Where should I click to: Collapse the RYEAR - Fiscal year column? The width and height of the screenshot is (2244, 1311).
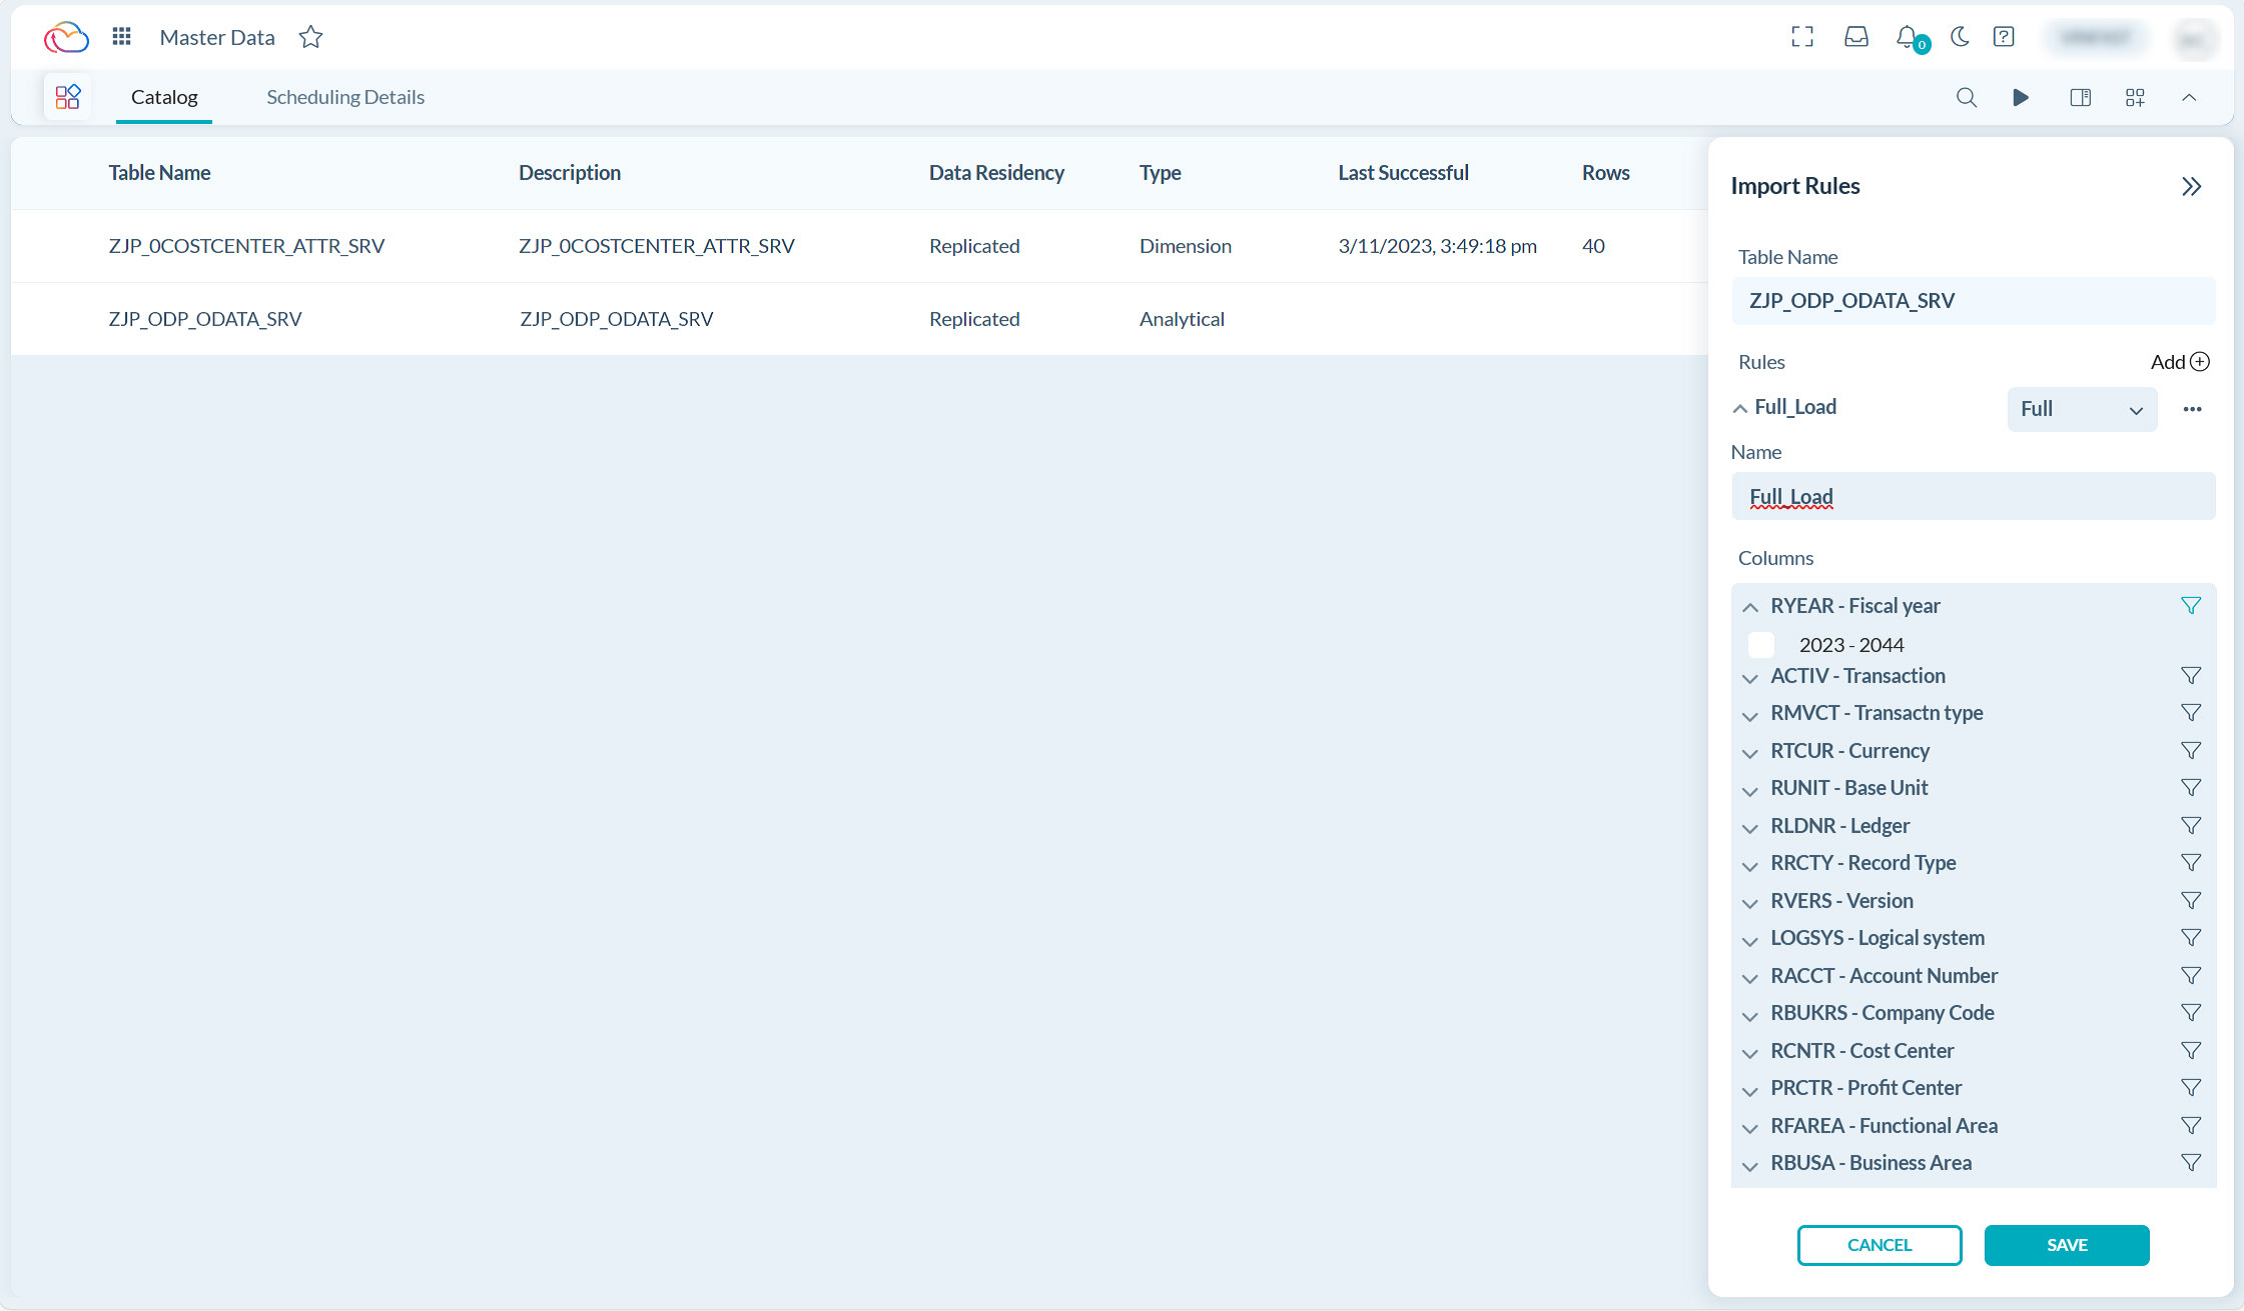[1749, 606]
